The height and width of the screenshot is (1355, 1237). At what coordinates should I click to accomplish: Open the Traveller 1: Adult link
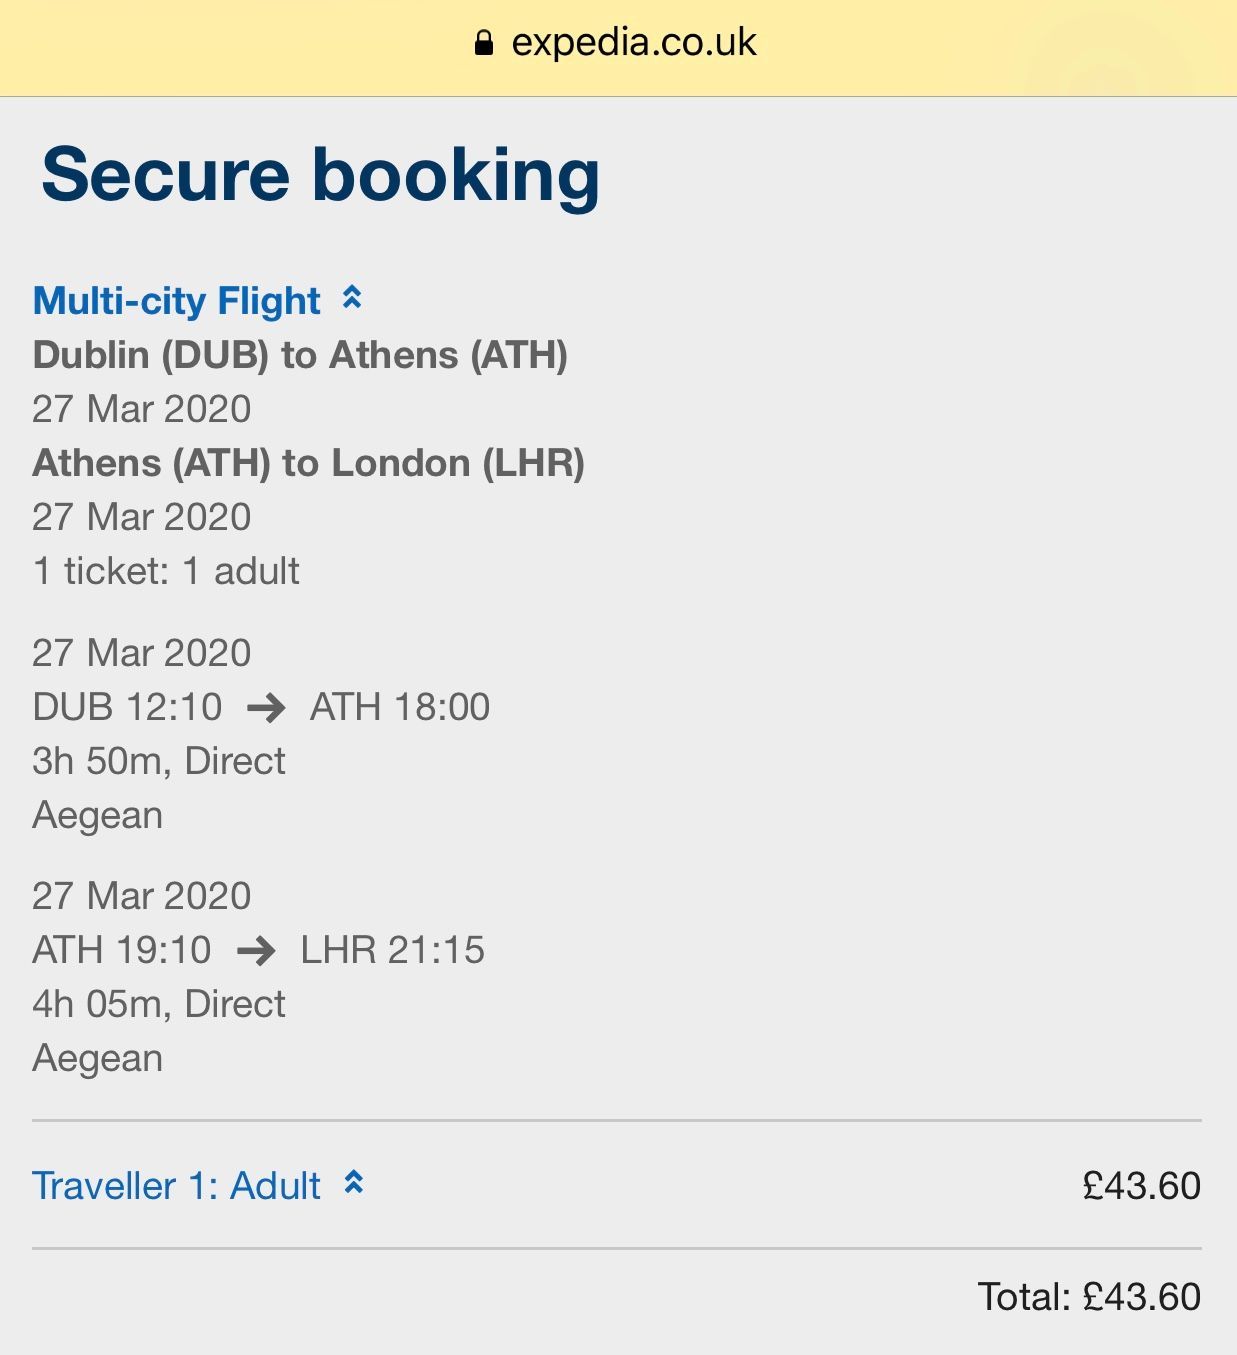[177, 1186]
